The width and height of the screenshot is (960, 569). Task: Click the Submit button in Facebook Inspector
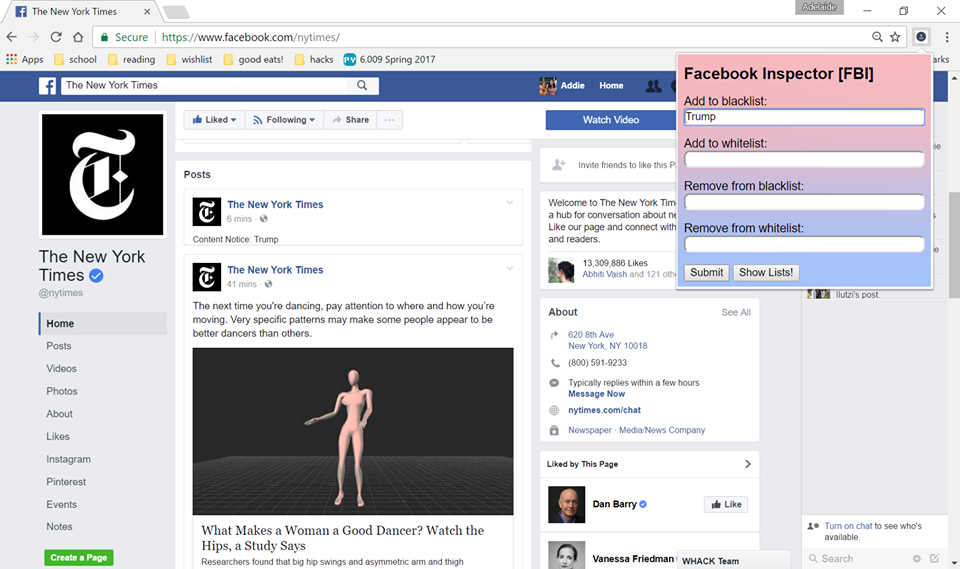point(707,273)
